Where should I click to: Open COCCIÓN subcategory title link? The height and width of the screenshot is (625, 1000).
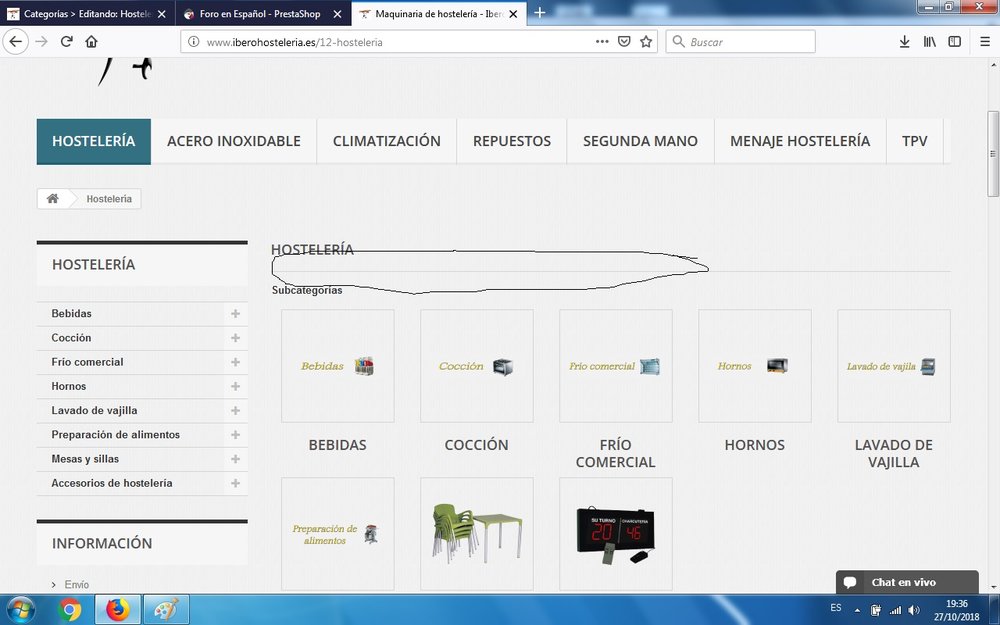point(476,445)
